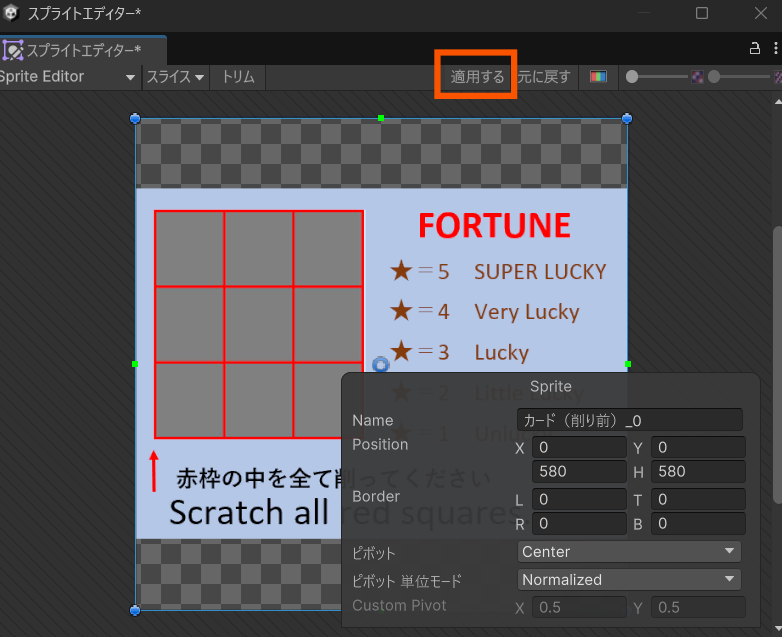This screenshot has height=637, width=782.
Task: Click the トリム button
Action: coord(238,77)
